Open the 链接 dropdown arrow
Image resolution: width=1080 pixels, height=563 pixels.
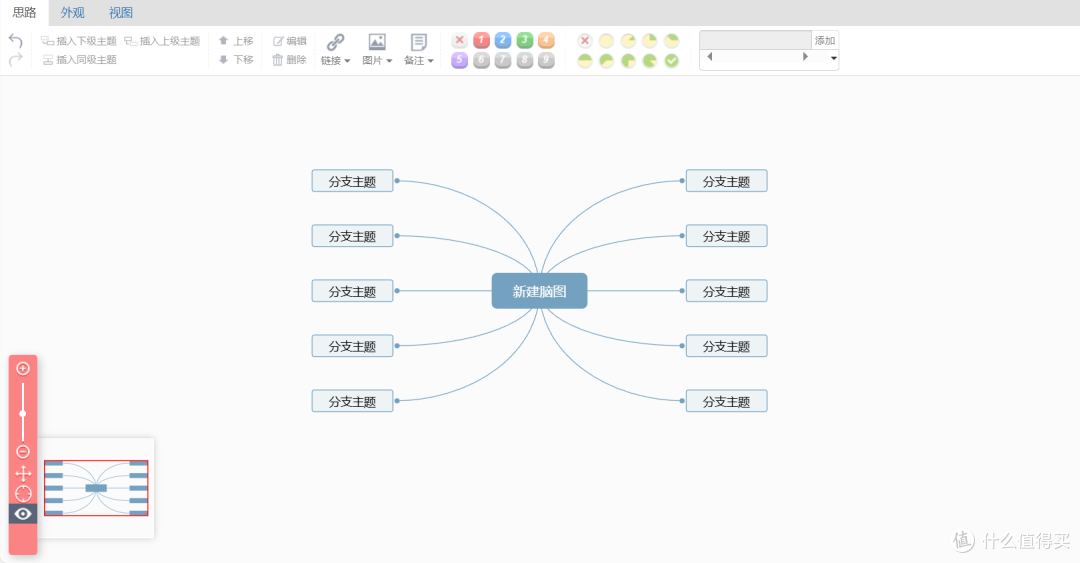click(x=347, y=61)
